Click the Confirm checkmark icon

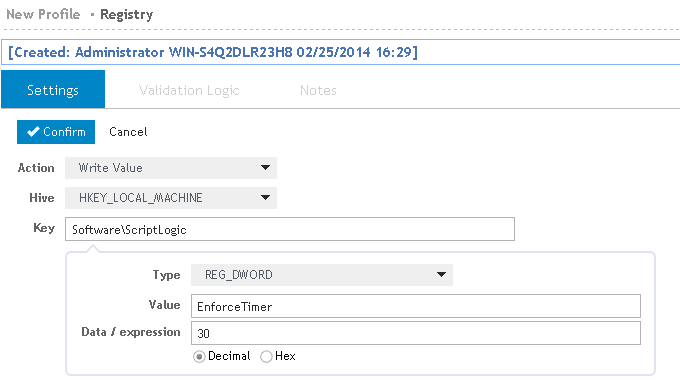(x=33, y=132)
